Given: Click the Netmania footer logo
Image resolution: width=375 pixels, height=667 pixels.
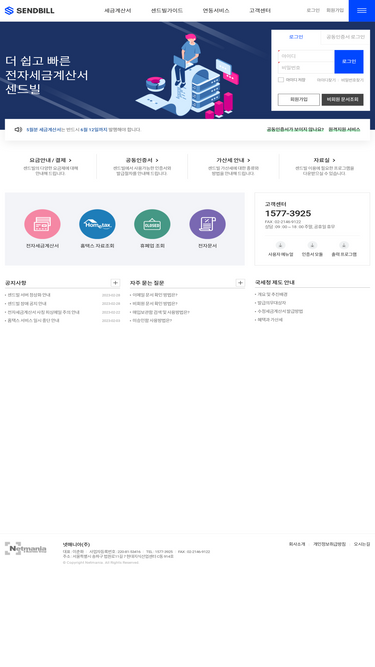Looking at the screenshot, I should 26,548.
